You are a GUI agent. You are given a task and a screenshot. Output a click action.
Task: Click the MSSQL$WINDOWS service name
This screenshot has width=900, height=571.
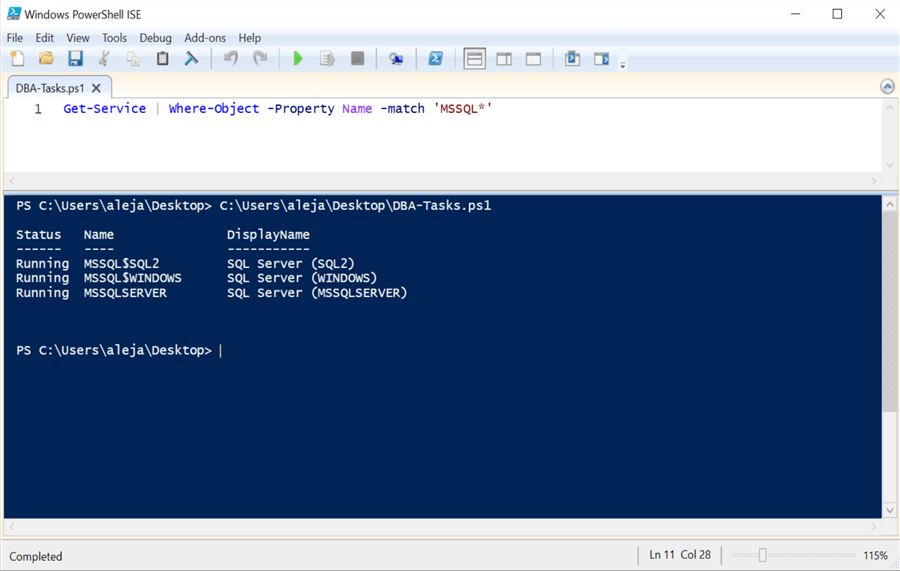(133, 278)
